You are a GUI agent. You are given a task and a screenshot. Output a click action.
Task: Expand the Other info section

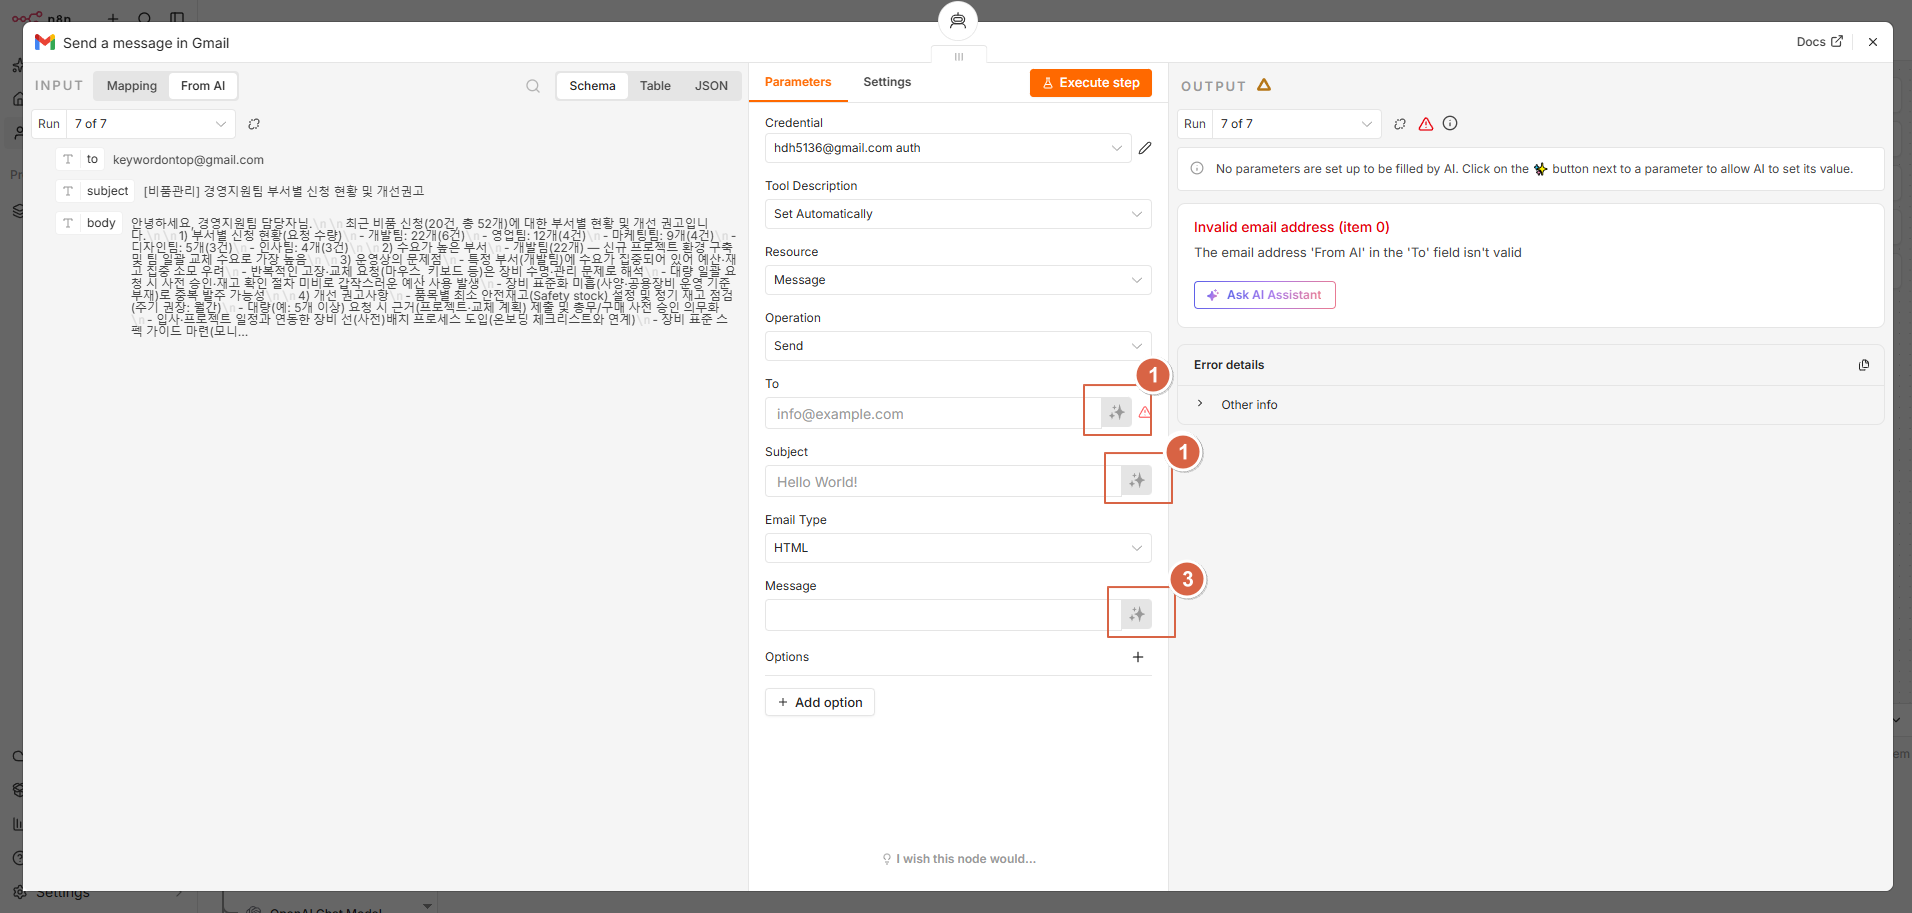(1236, 405)
